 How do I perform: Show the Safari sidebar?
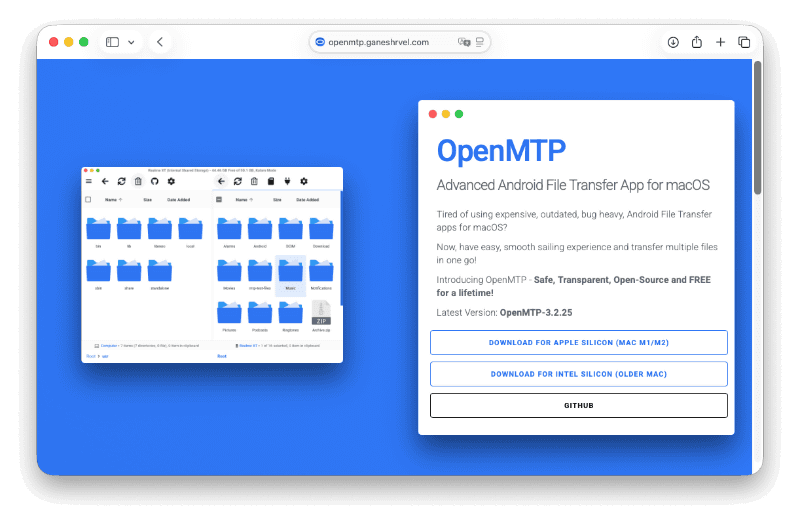(112, 42)
